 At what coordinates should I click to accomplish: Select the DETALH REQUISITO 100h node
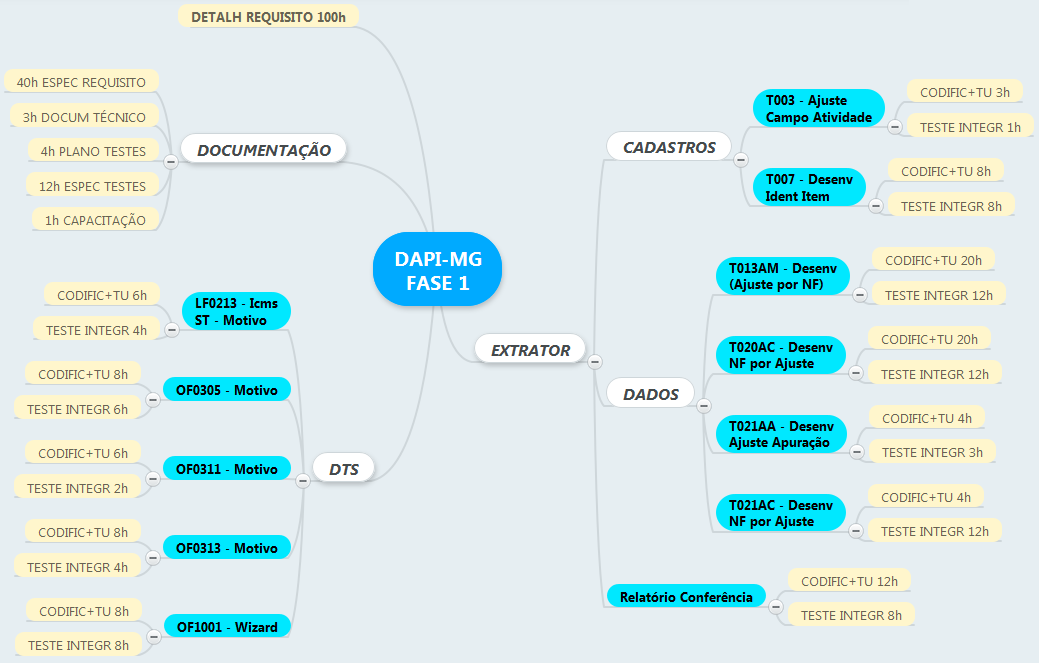(268, 17)
